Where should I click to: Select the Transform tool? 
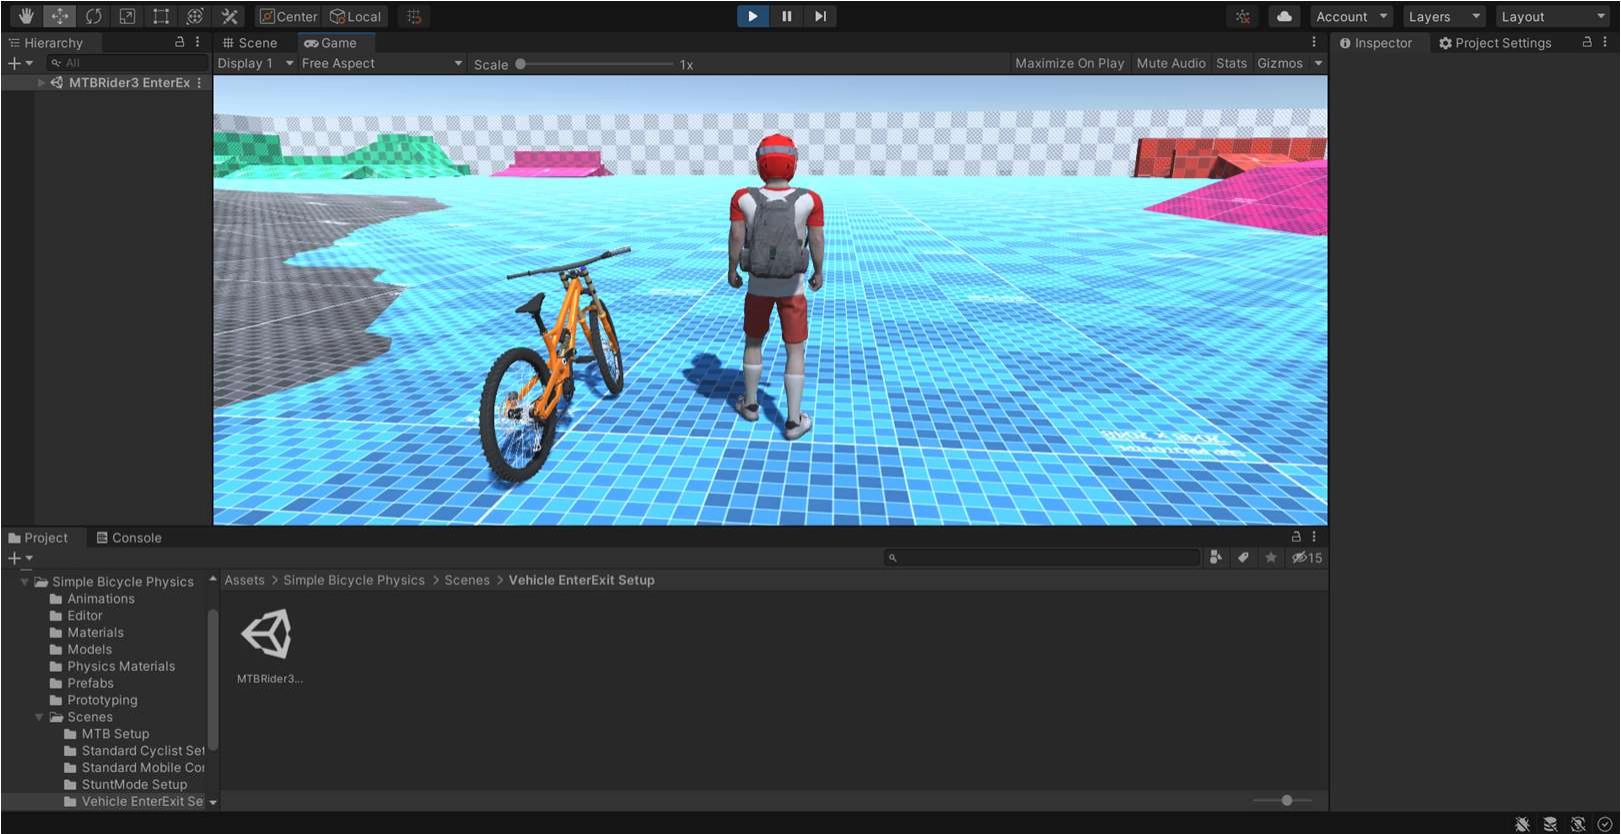[195, 16]
